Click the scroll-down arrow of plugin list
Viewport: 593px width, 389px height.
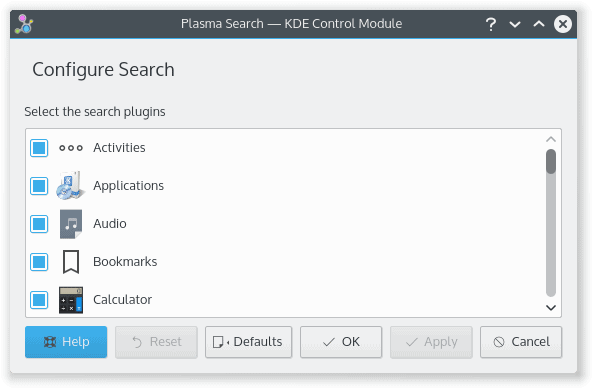pos(551,308)
